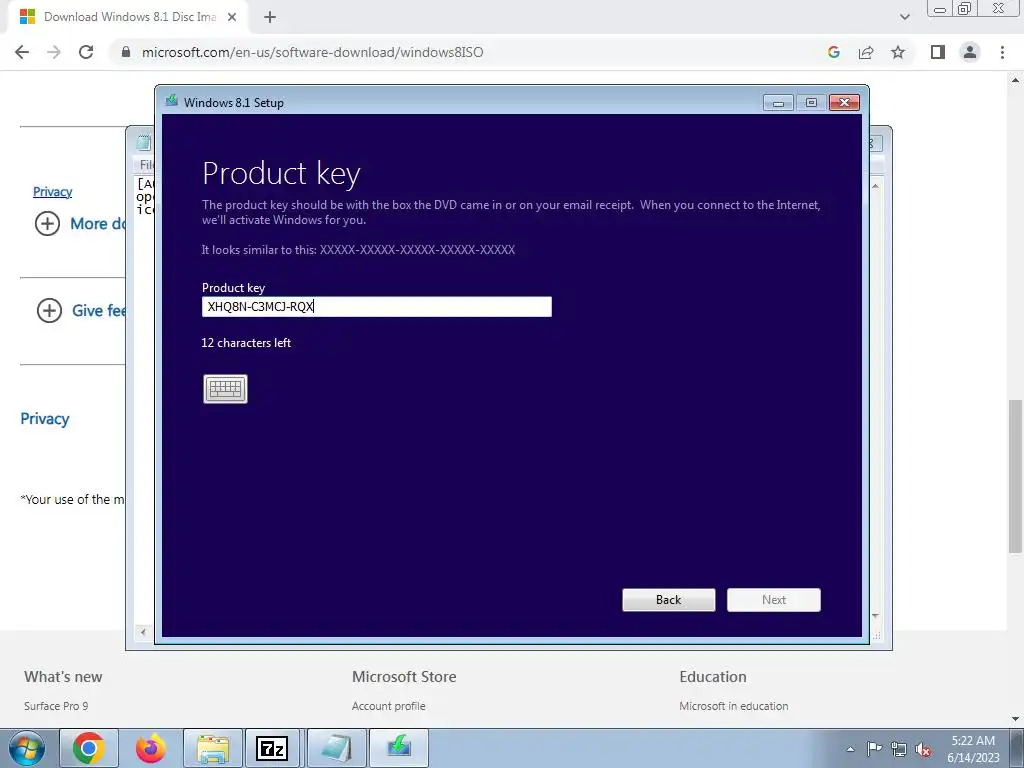Click Notepad's scroll up arrow
Screen dimensions: 1024x768
[x=875, y=186]
